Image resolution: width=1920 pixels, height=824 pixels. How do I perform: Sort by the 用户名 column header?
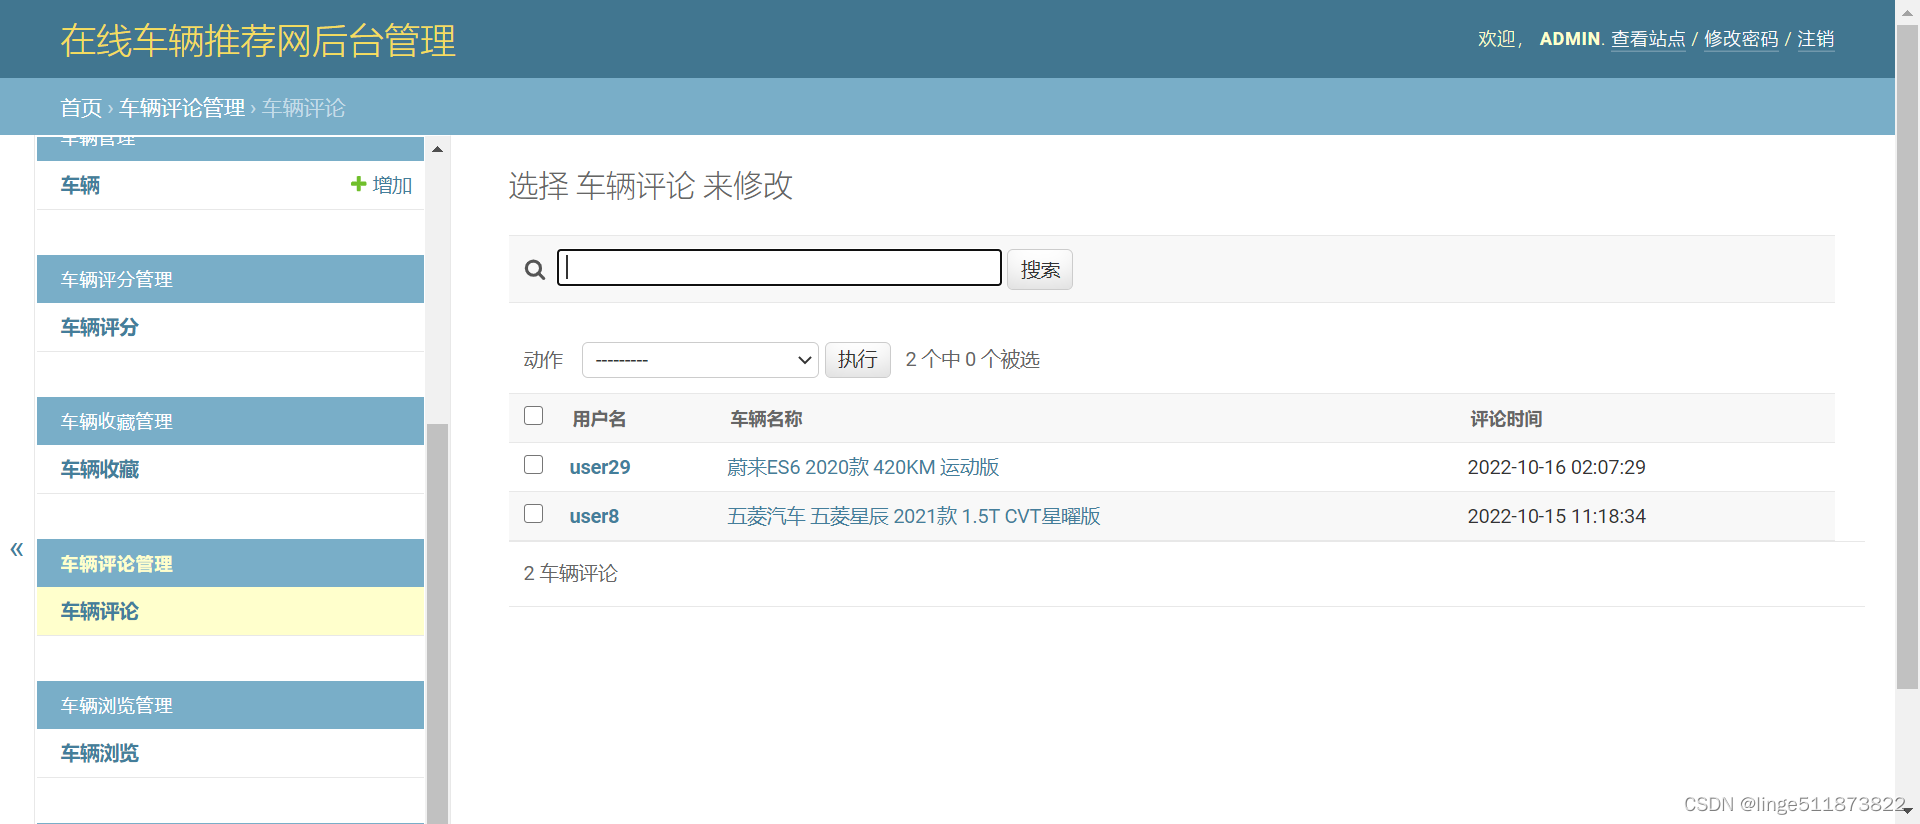tap(599, 419)
